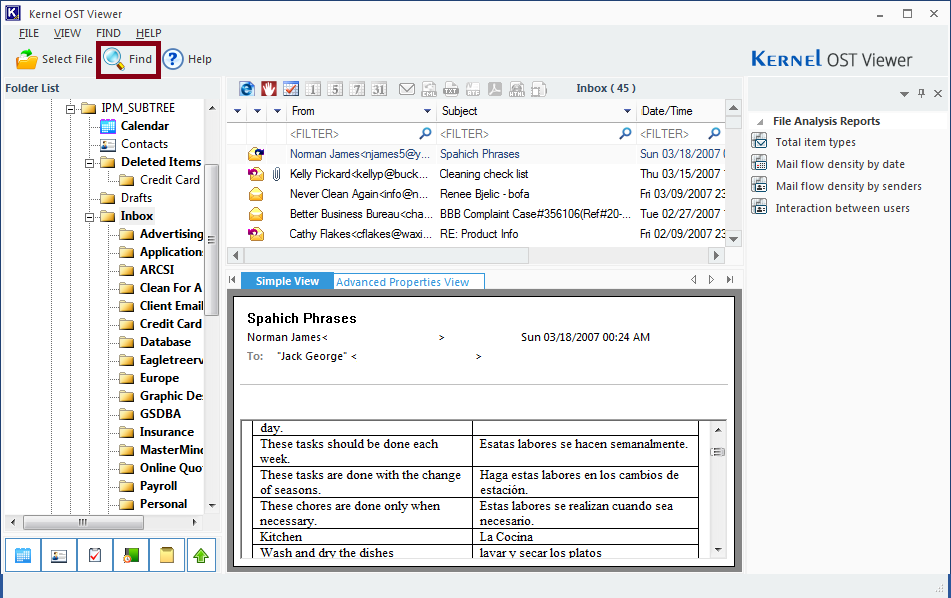Open contacts view from bottom-left icon bar
The height and width of the screenshot is (598, 951).
coord(59,555)
